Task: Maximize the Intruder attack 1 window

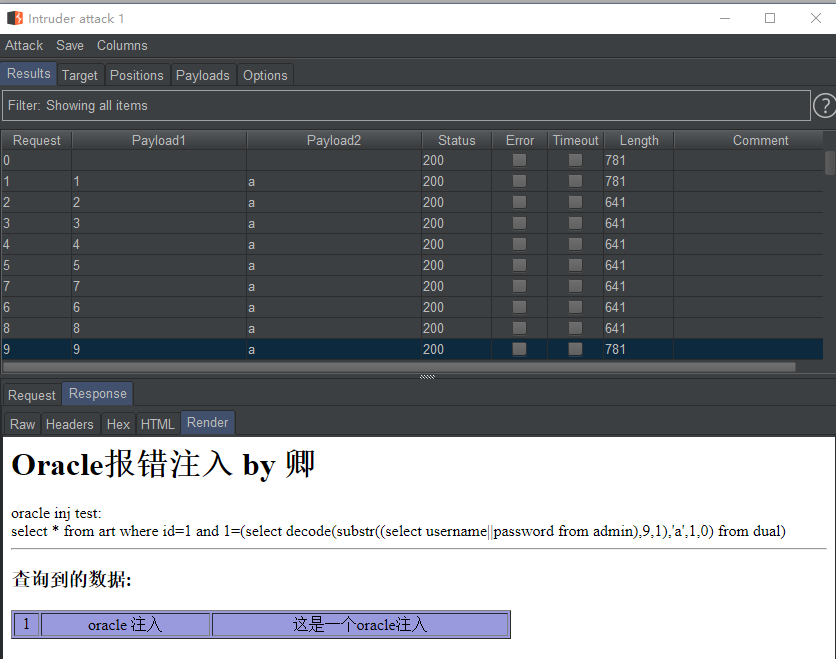Action: click(x=770, y=18)
